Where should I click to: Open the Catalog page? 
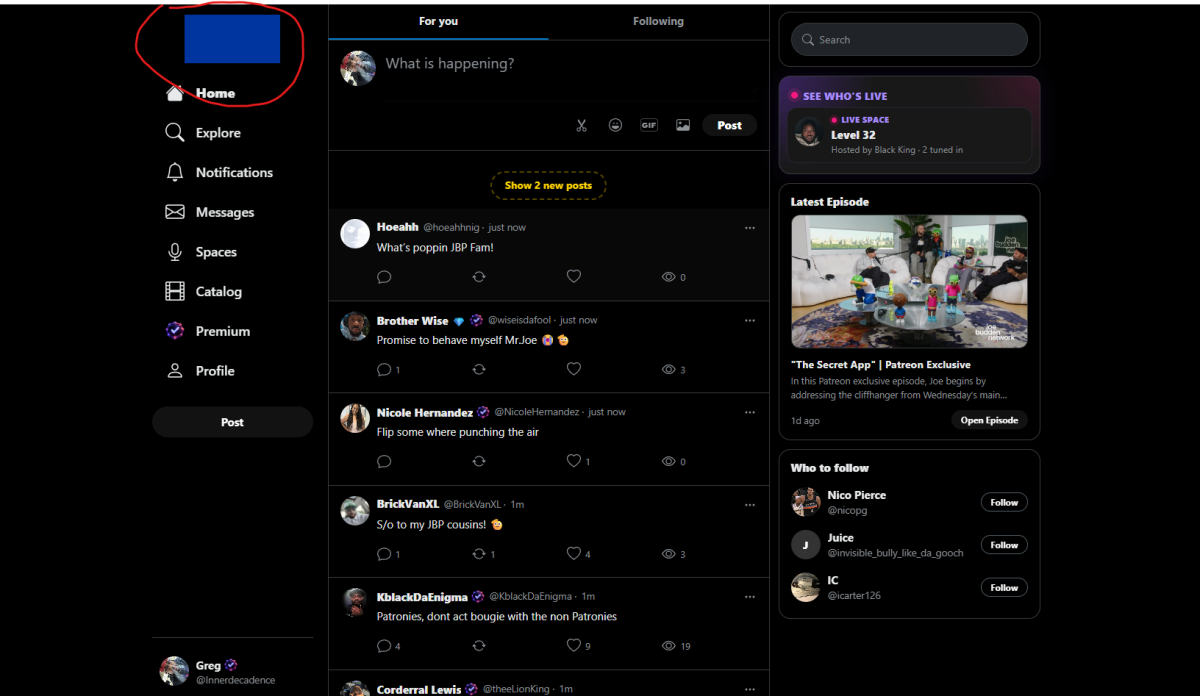pos(204,292)
